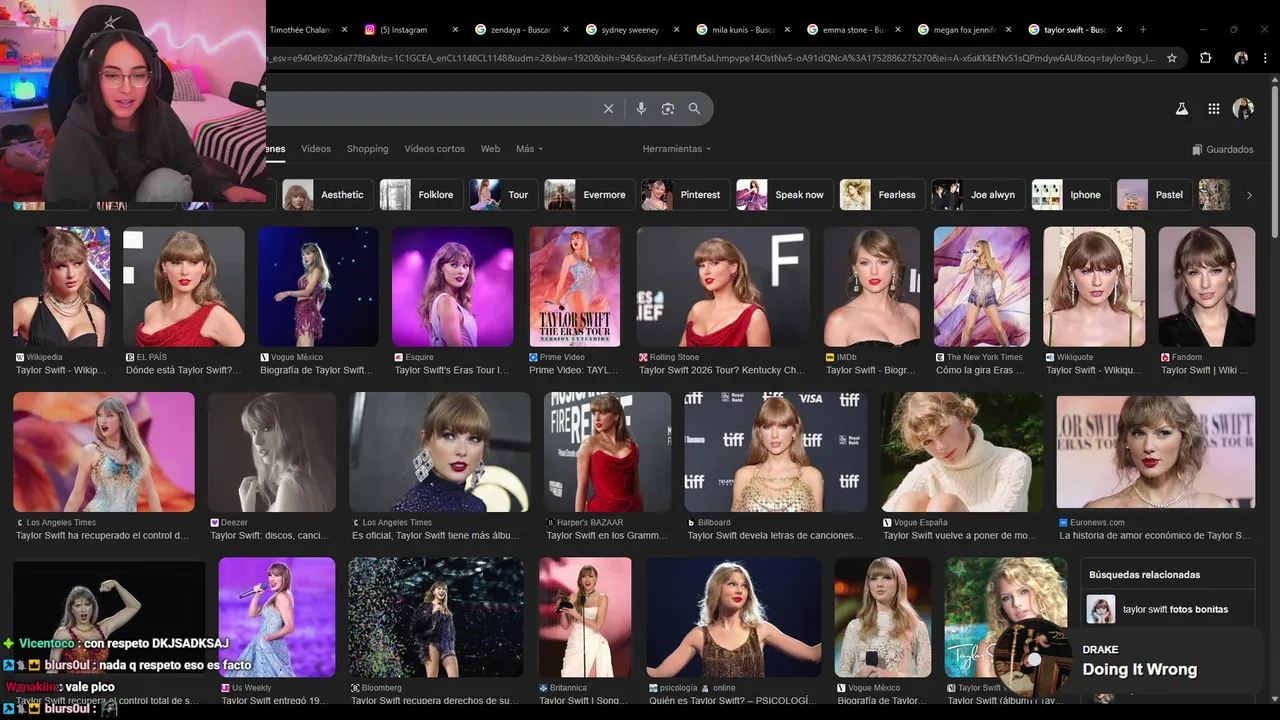Select the Aesthetic suggestion chip
Image resolution: width=1280 pixels, height=720 pixels.
click(x=328, y=195)
